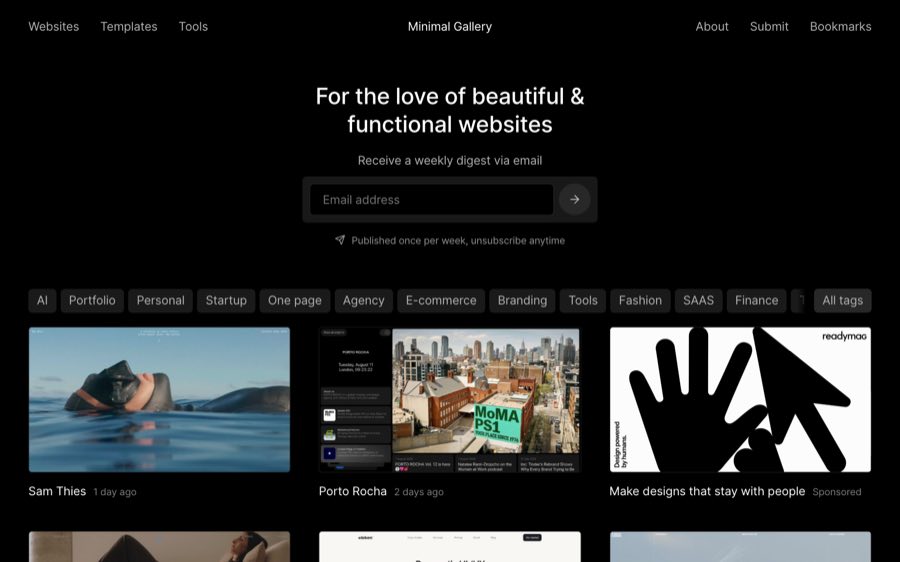Submit email with the arrow button
Image resolution: width=900 pixels, height=562 pixels.
(x=575, y=200)
